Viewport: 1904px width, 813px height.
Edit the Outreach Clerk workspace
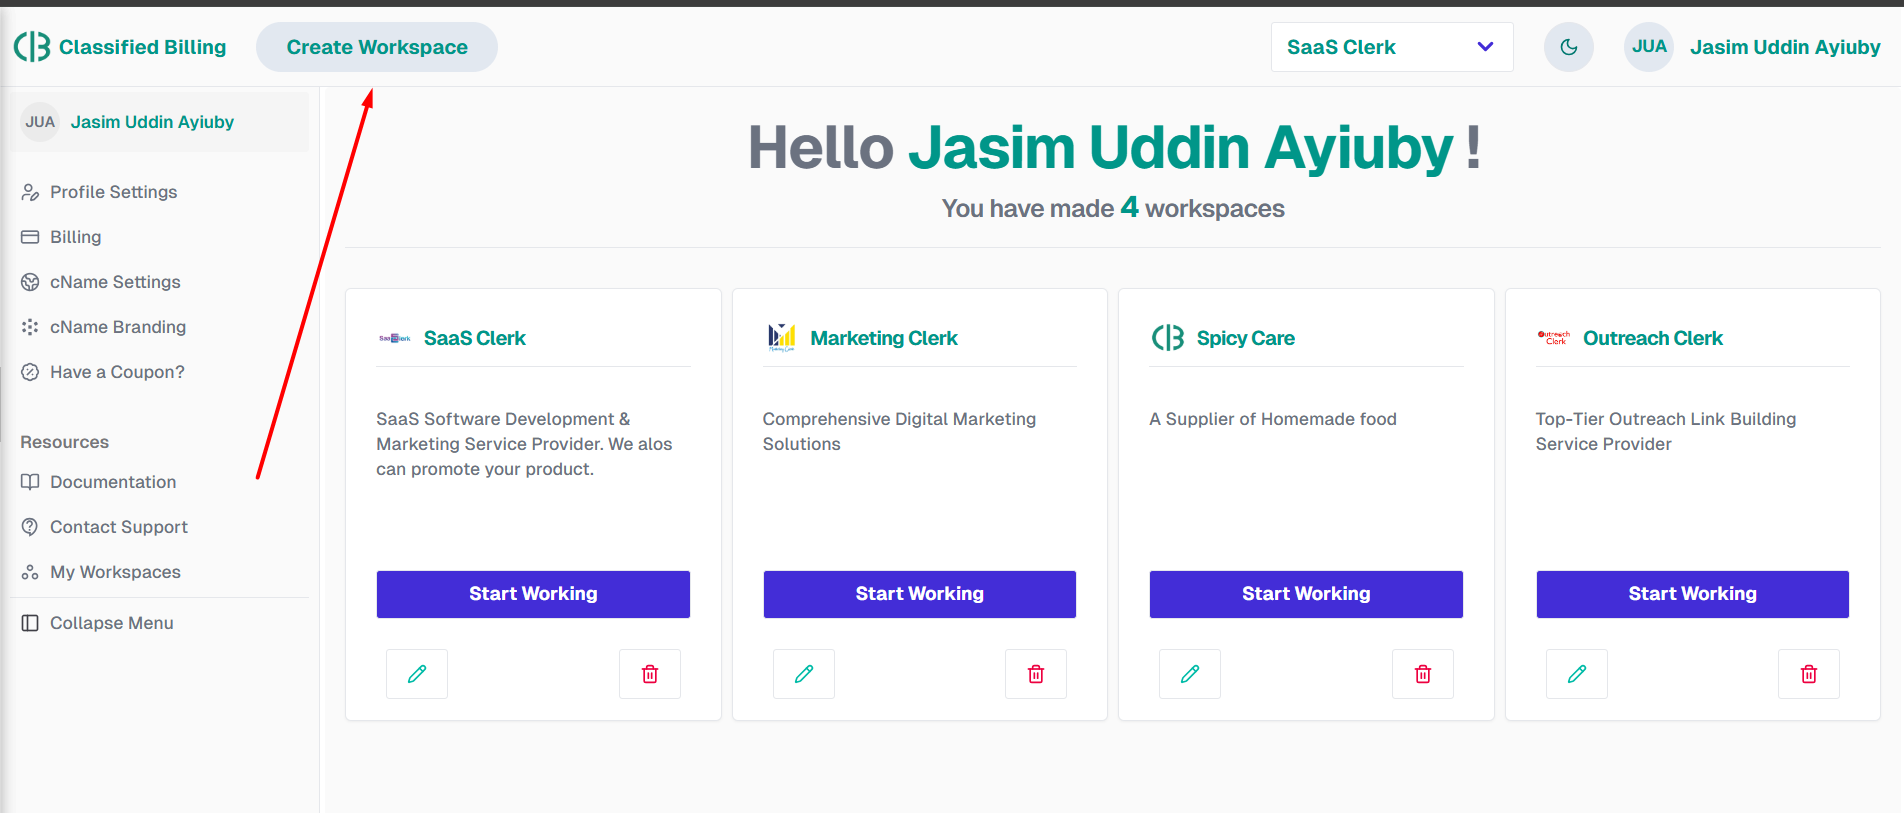(x=1577, y=674)
